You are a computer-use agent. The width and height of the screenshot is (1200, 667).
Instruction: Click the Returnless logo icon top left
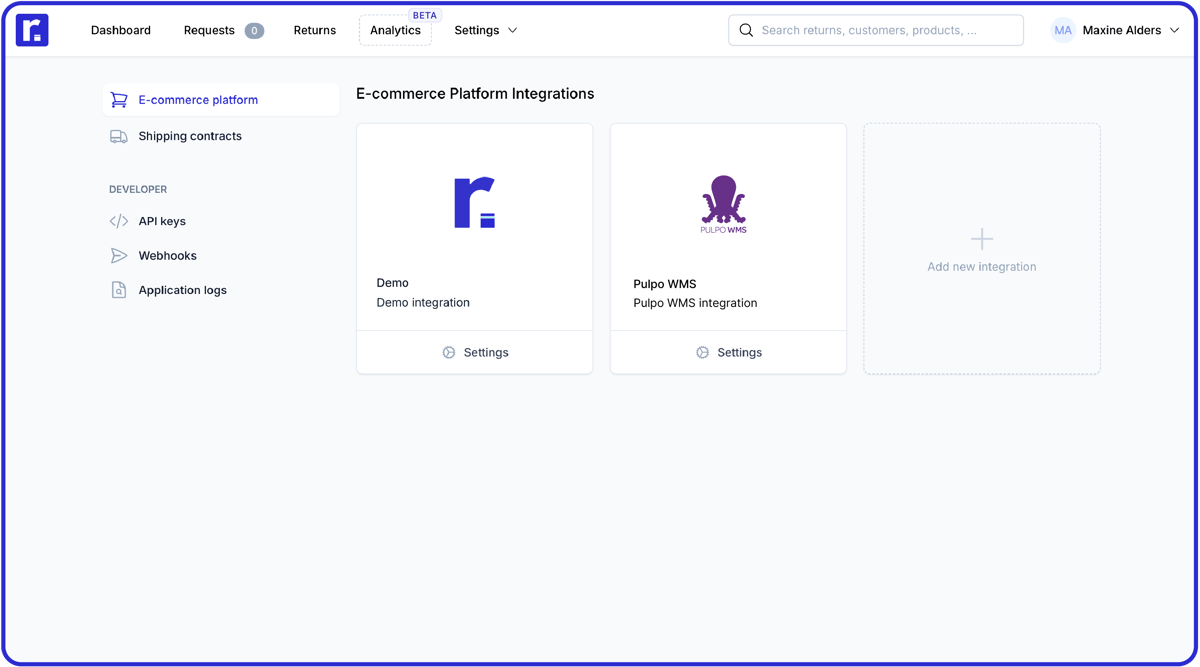click(x=32, y=29)
